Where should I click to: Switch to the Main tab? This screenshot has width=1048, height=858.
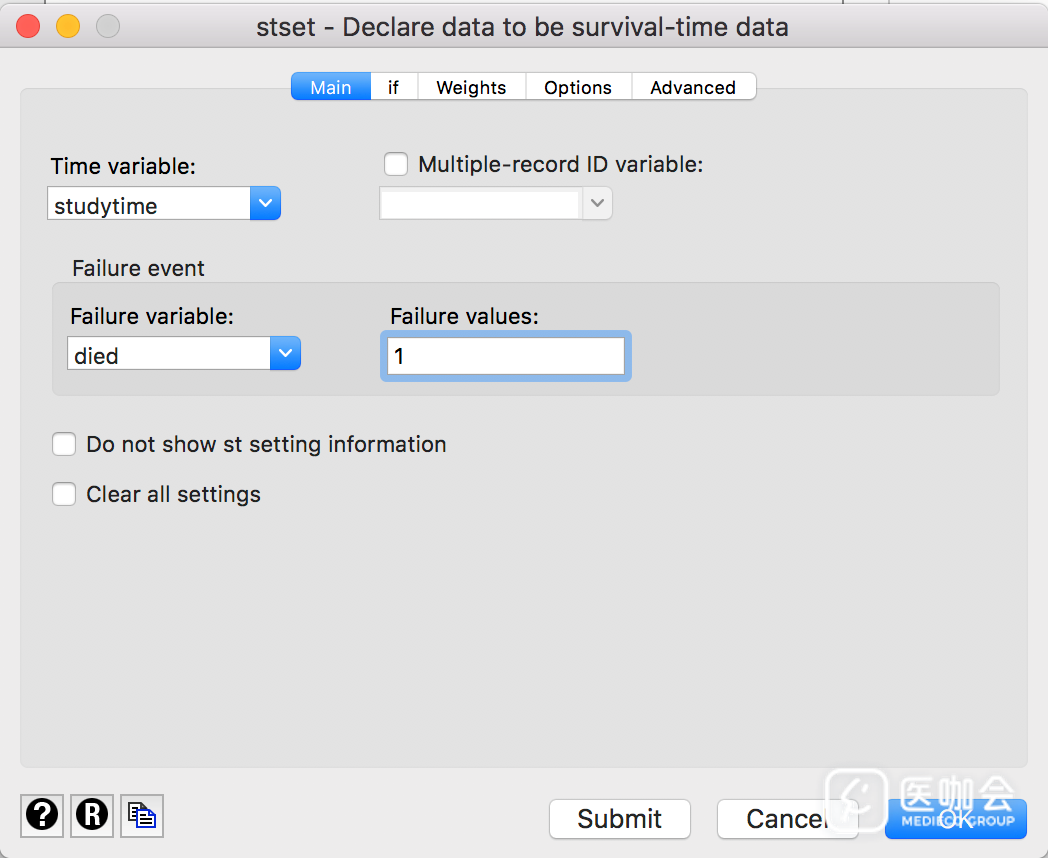(330, 87)
